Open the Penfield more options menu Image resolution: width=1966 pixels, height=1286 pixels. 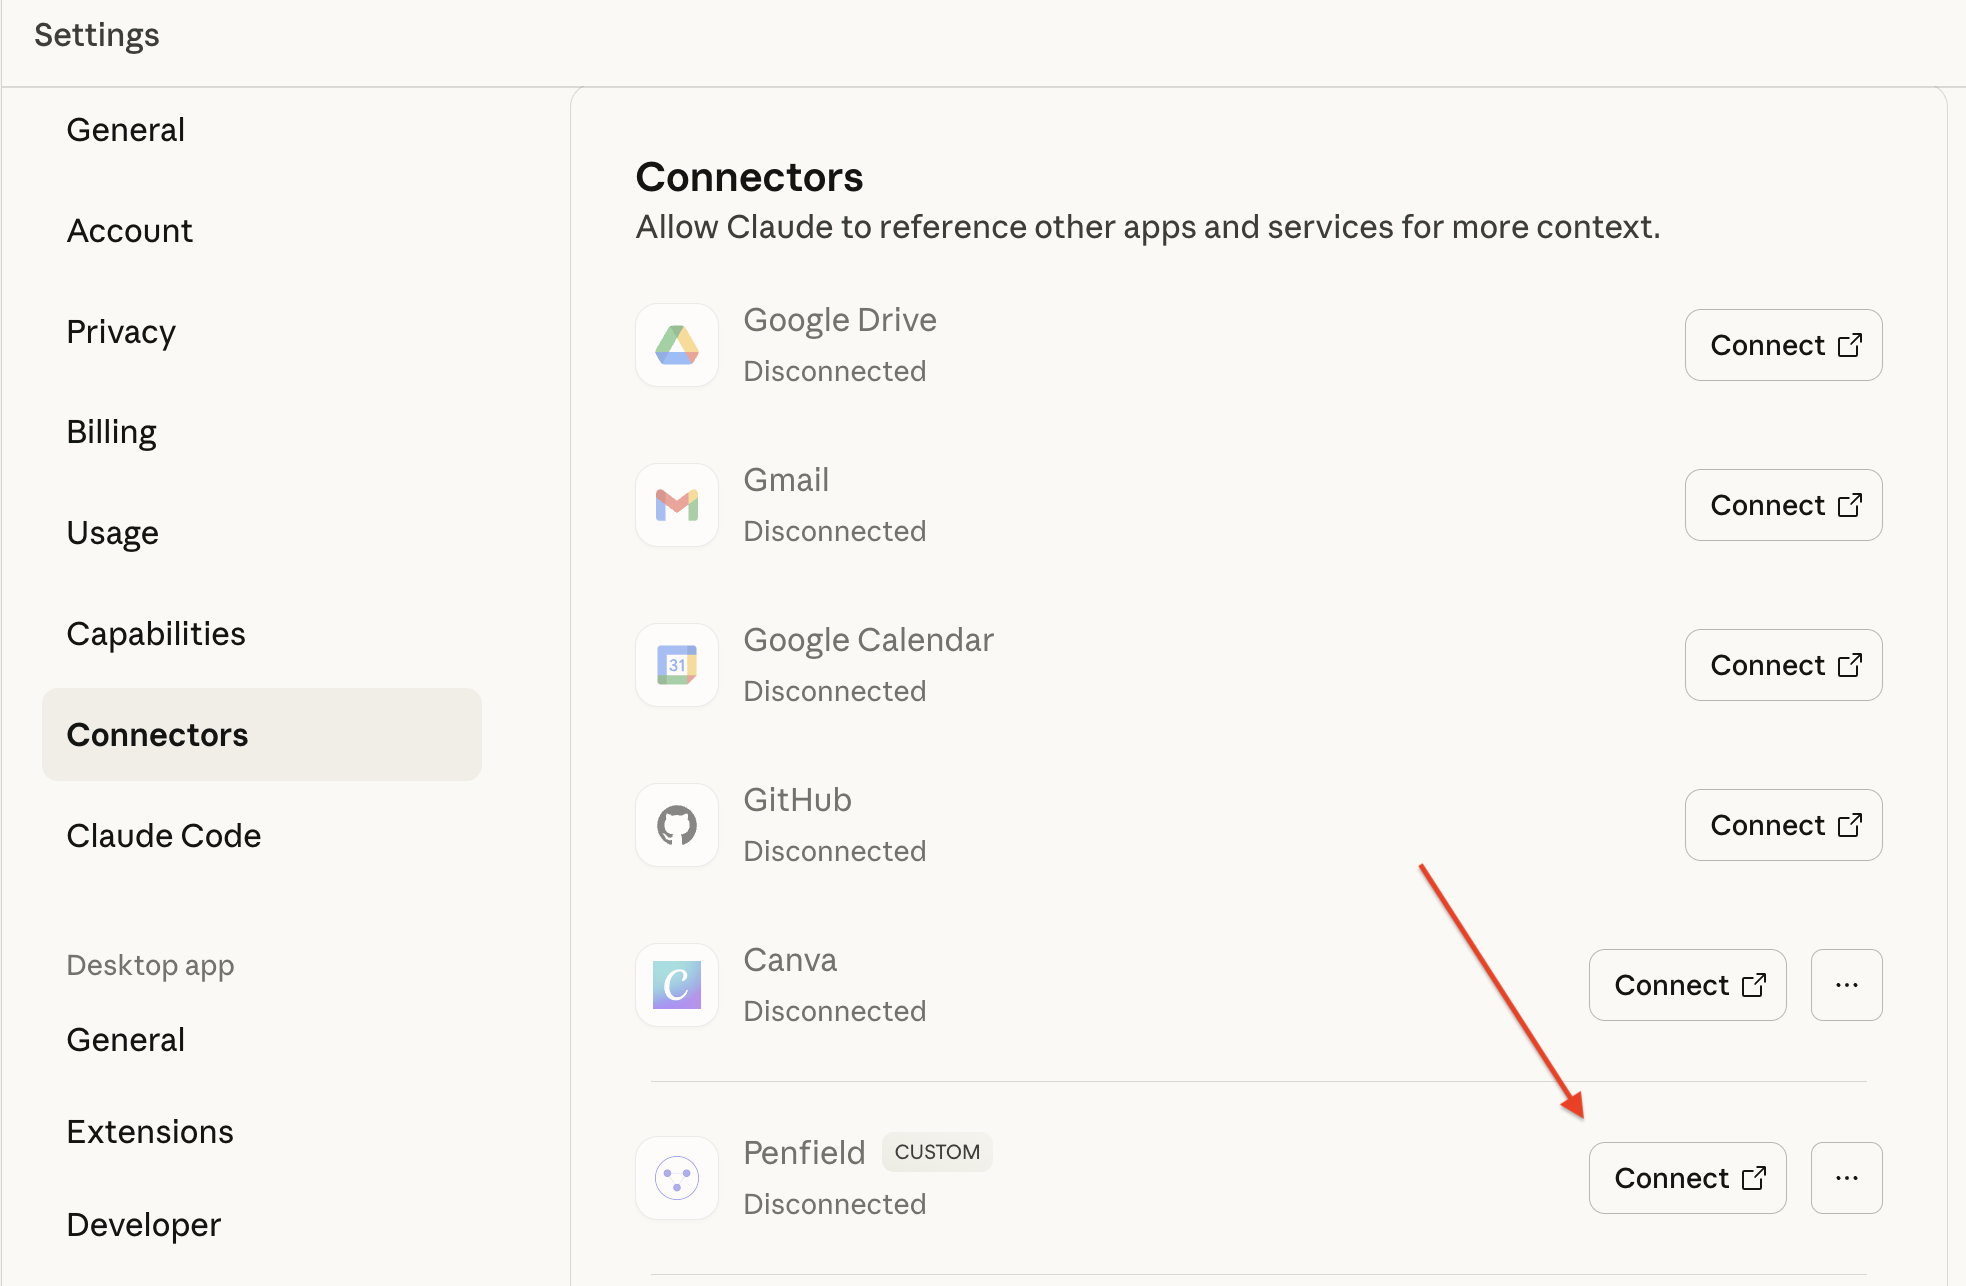1846,1178
